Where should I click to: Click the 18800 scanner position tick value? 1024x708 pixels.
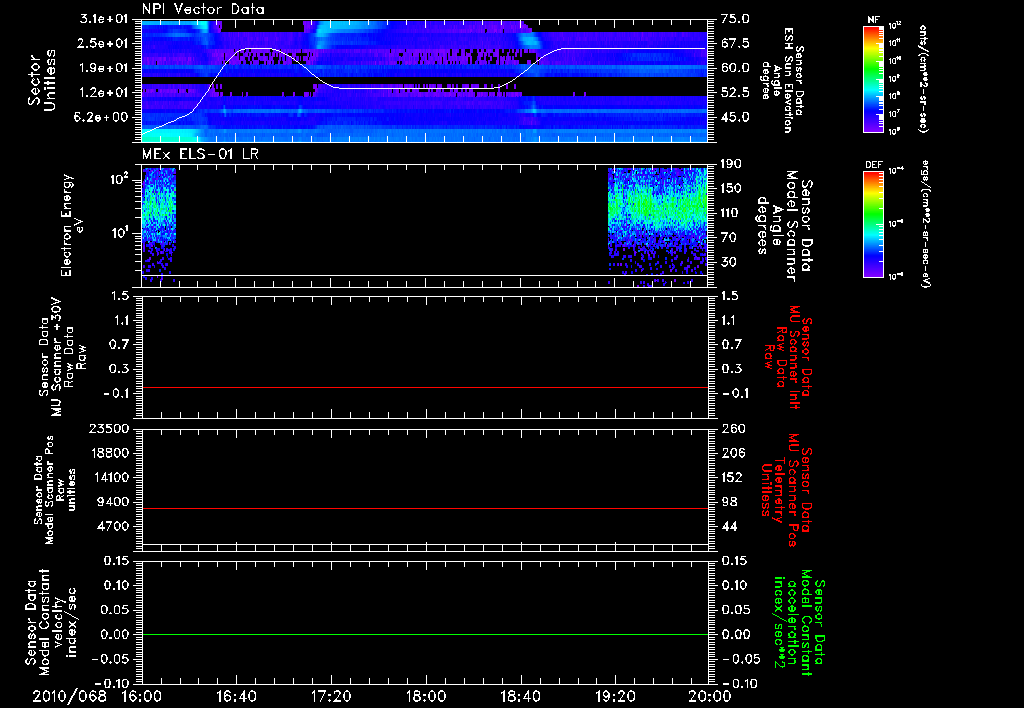(x=110, y=453)
